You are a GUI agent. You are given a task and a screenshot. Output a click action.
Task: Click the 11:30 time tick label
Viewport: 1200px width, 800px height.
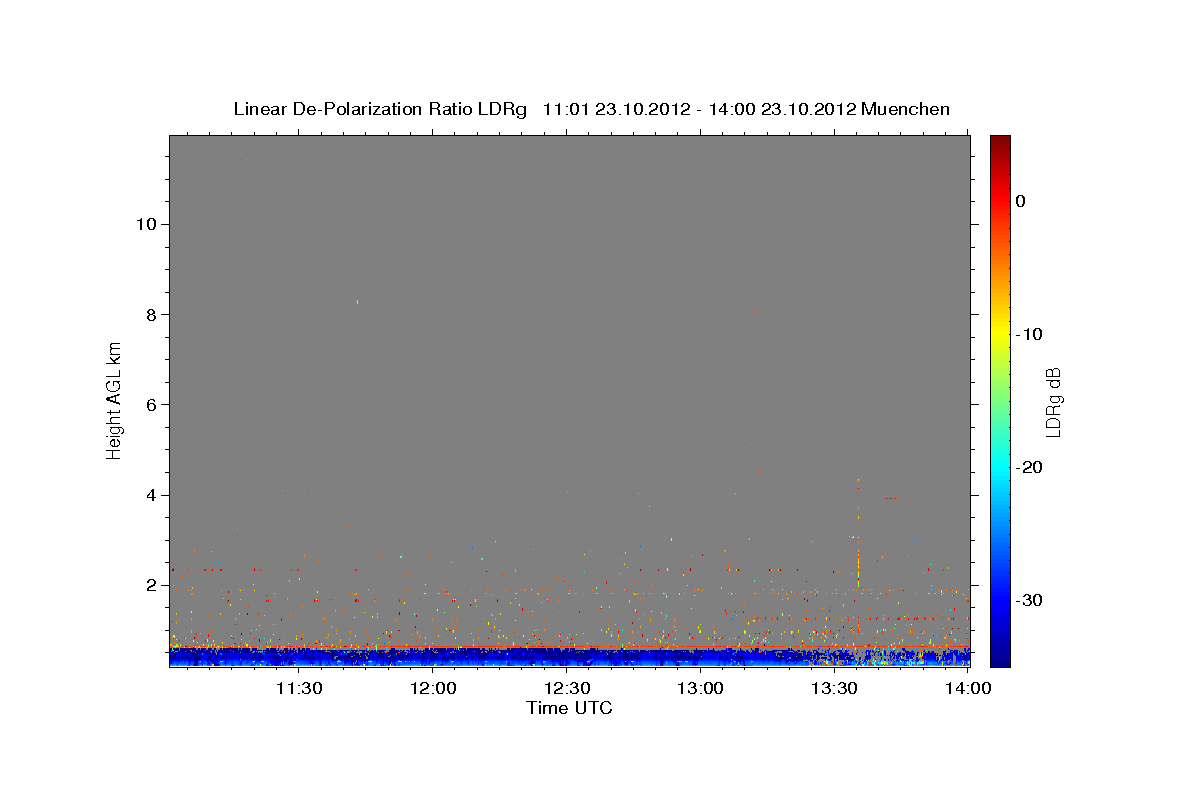(298, 688)
